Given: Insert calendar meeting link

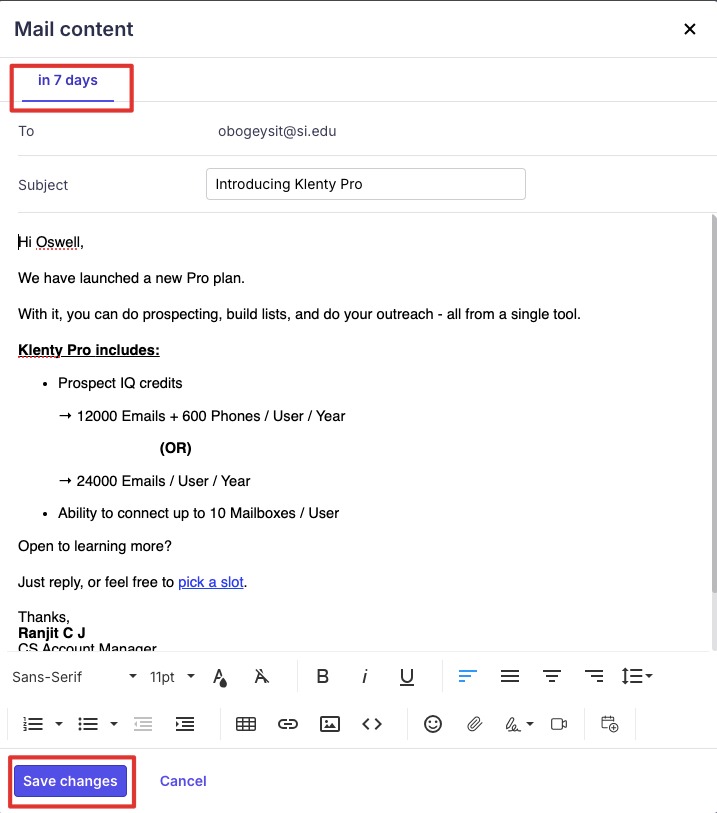Looking at the screenshot, I should pyautogui.click(x=610, y=724).
